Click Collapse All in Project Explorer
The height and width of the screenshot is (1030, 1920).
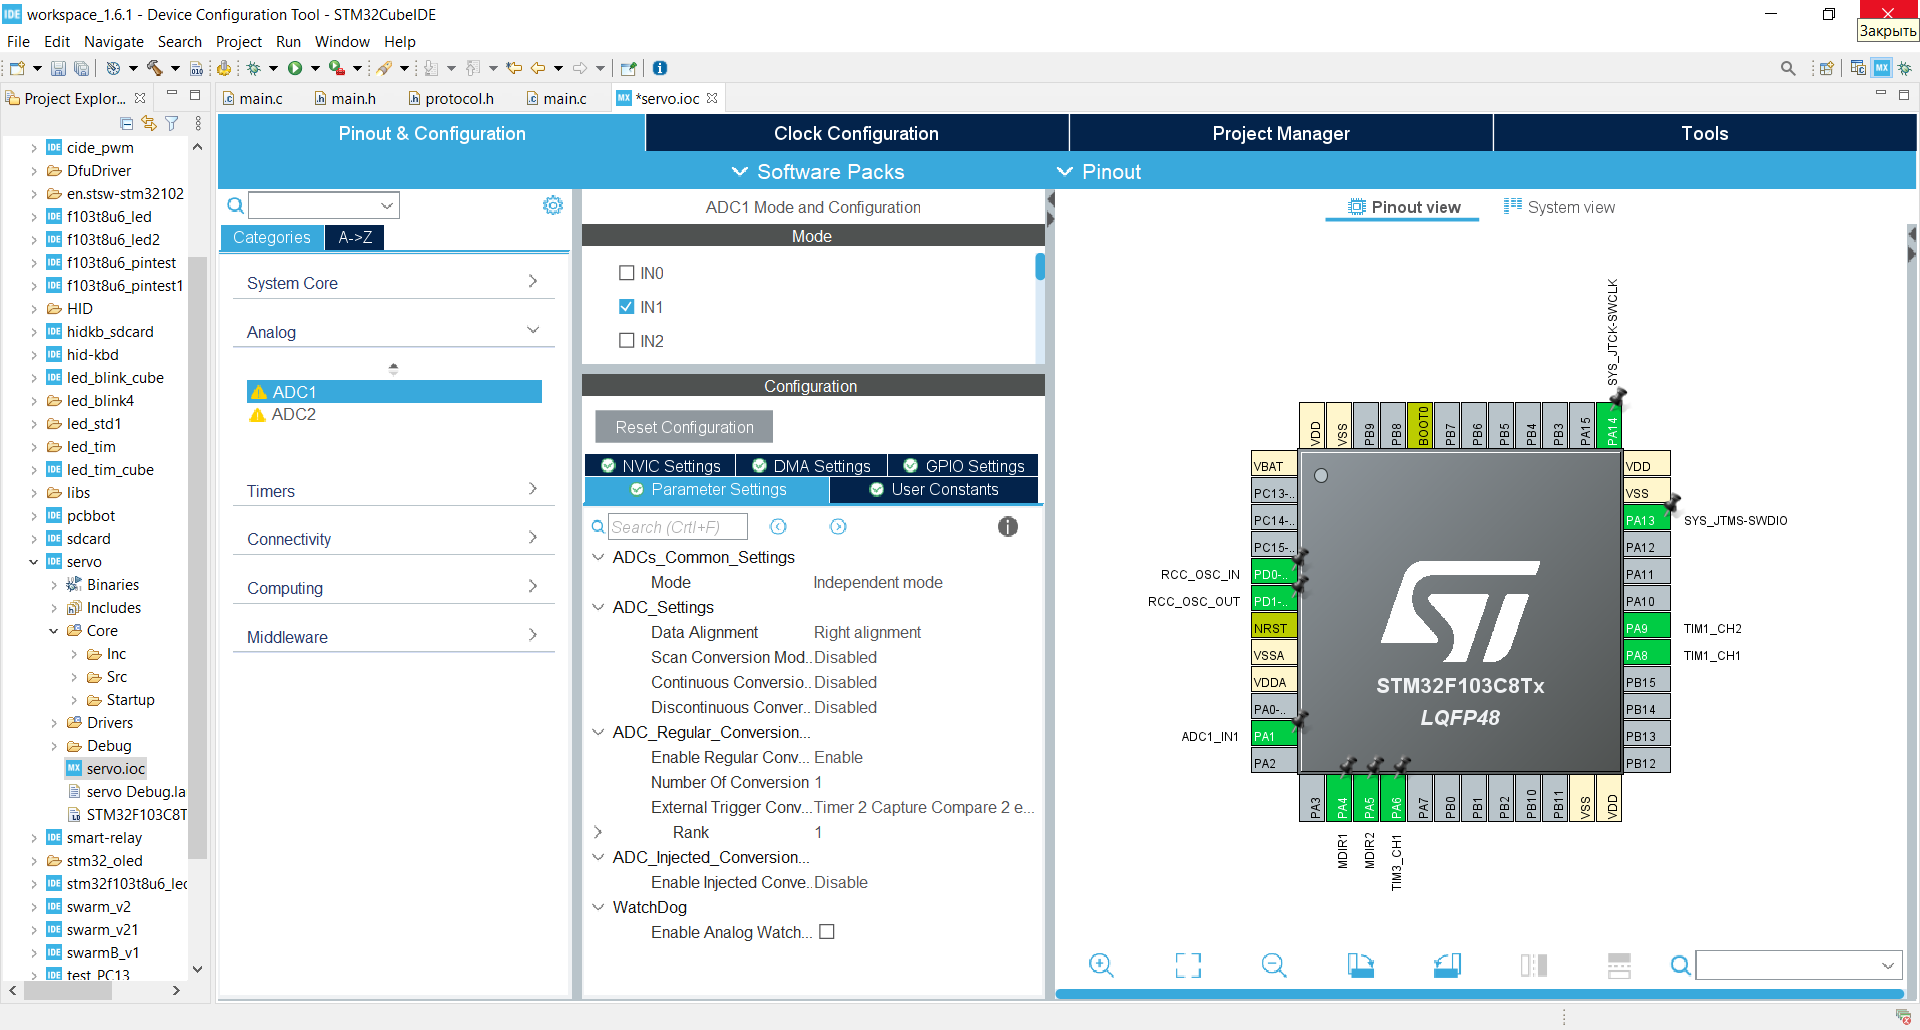(127, 123)
